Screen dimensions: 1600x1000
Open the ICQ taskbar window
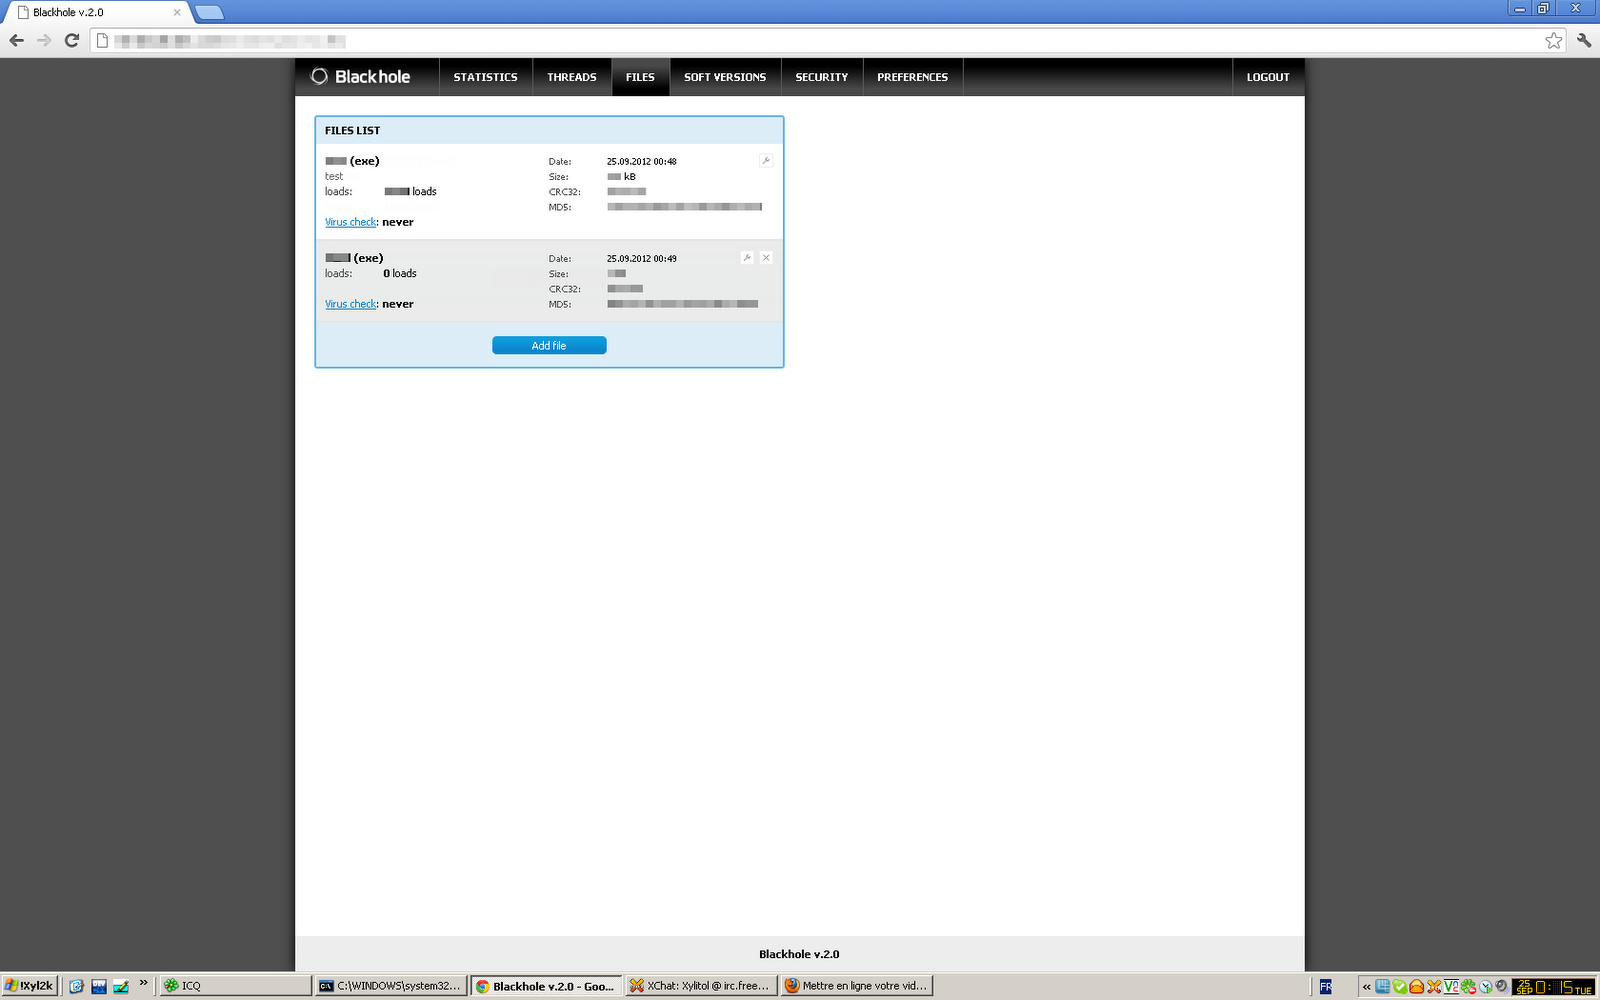pos(236,986)
